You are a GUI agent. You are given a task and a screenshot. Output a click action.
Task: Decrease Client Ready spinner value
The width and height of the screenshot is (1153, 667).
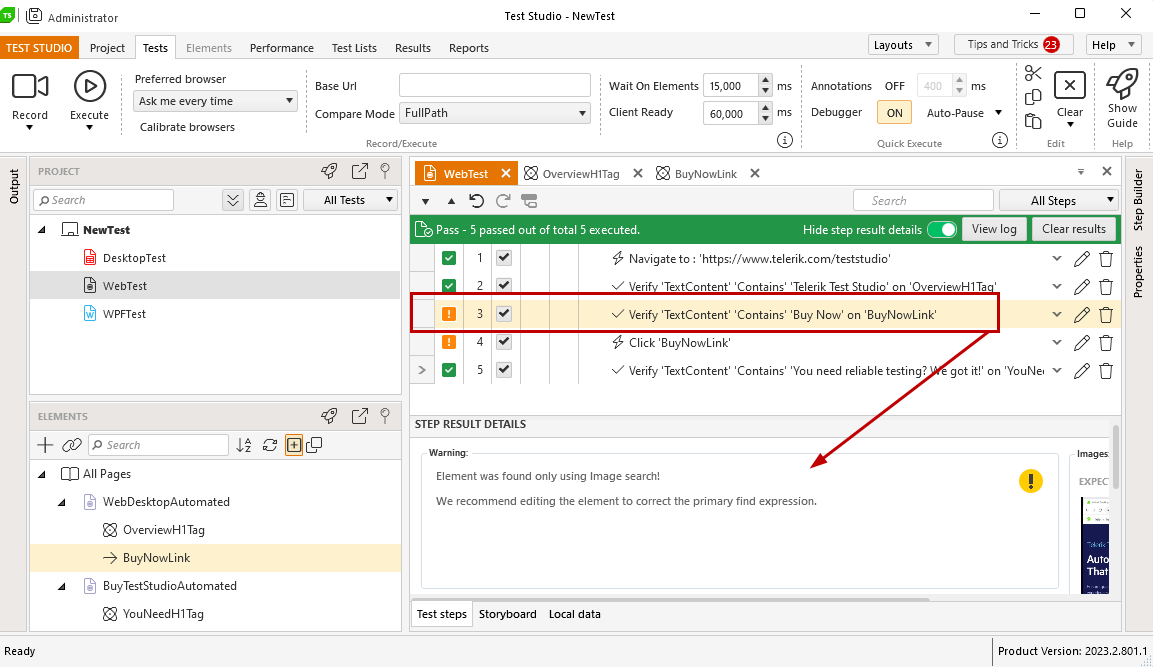coord(765,119)
